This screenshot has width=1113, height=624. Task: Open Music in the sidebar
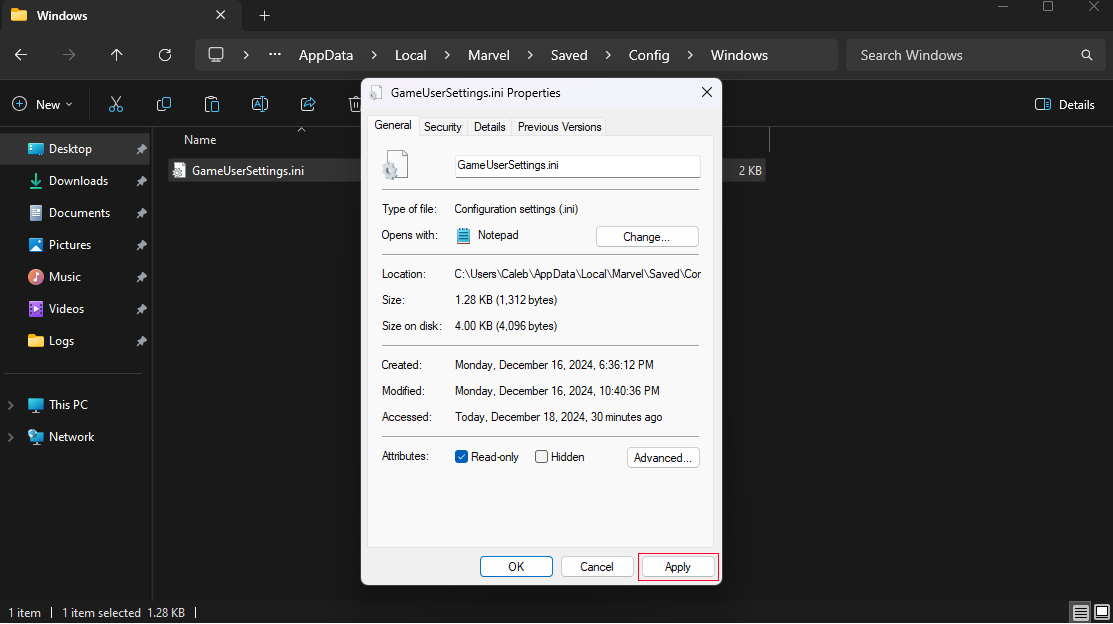click(65, 277)
